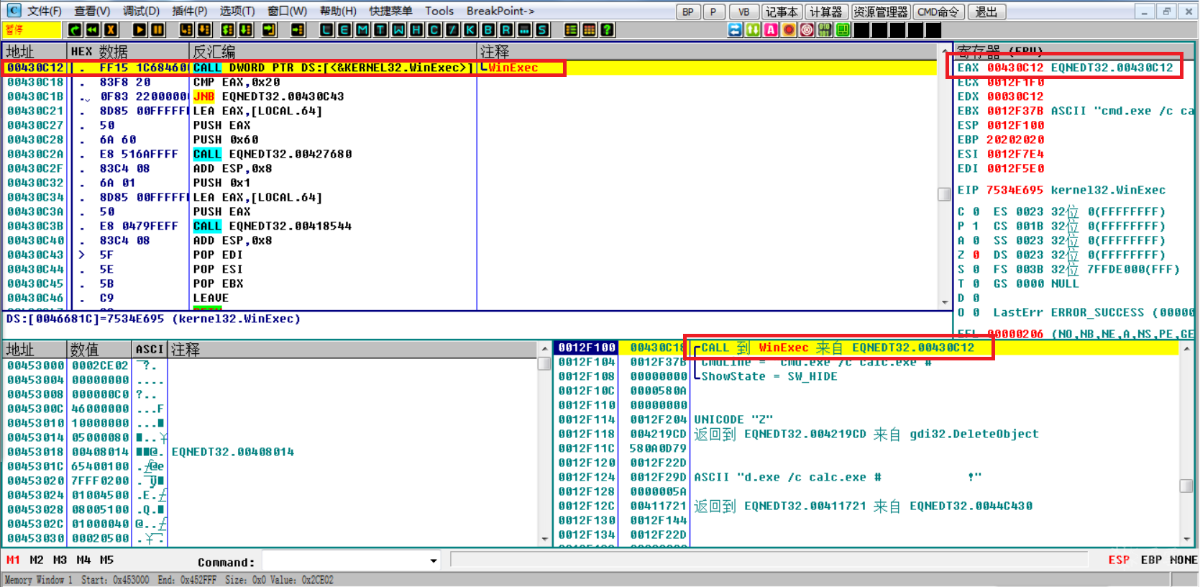Open the References window (R icon)
Screen dimensions: 1200x587
pos(506,30)
